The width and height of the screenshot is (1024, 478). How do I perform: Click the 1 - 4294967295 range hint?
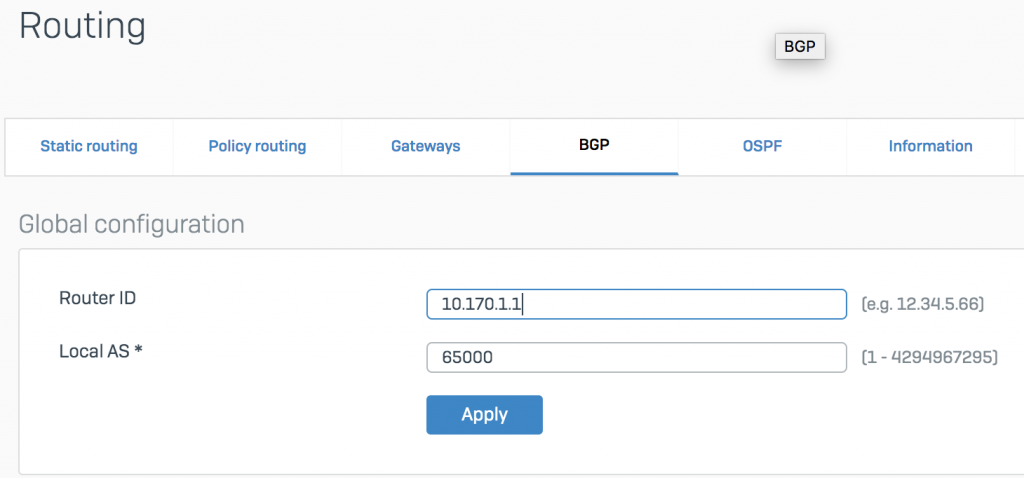[929, 358]
